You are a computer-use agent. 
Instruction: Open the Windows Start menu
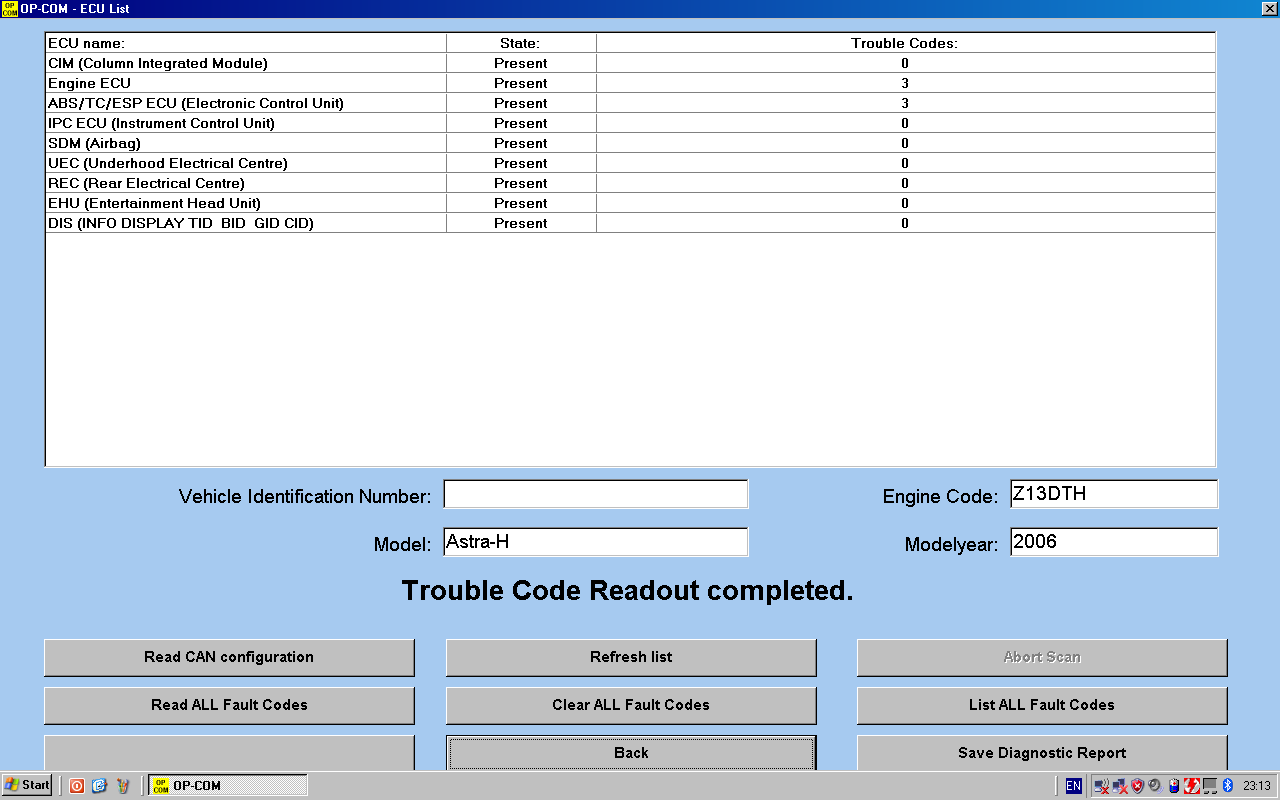tap(27, 785)
